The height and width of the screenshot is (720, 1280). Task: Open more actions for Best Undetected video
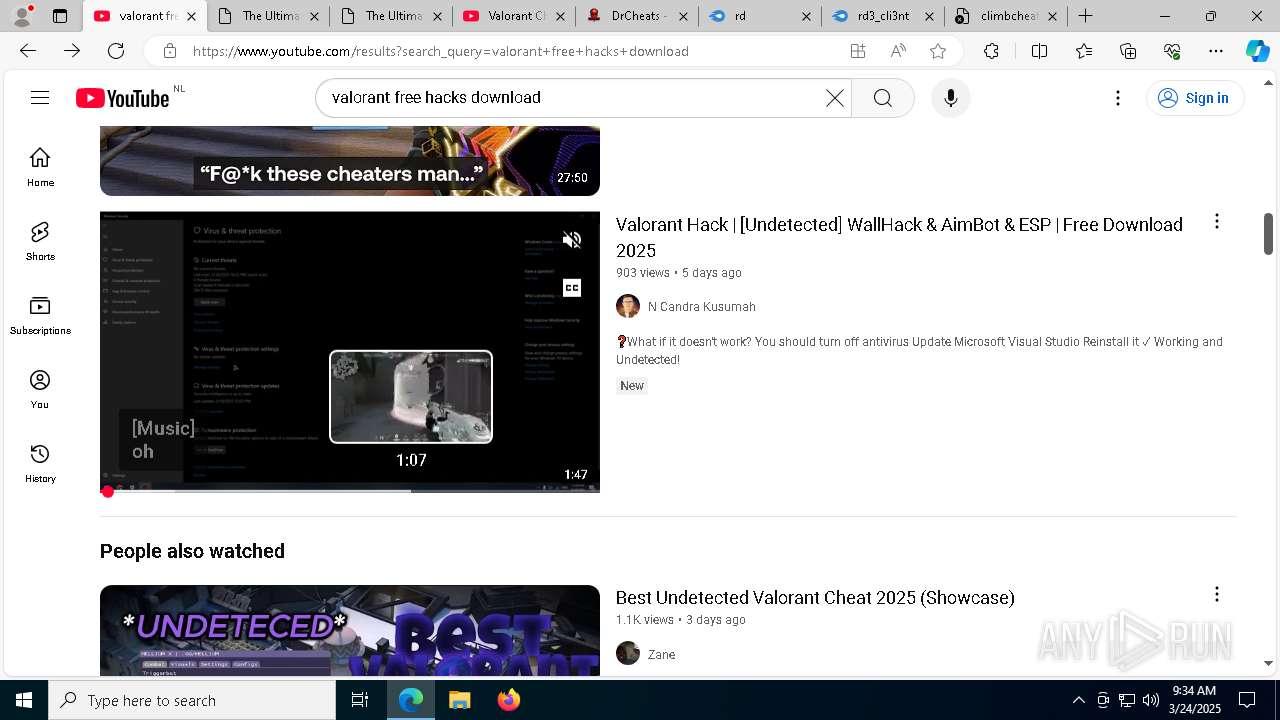[1217, 595]
